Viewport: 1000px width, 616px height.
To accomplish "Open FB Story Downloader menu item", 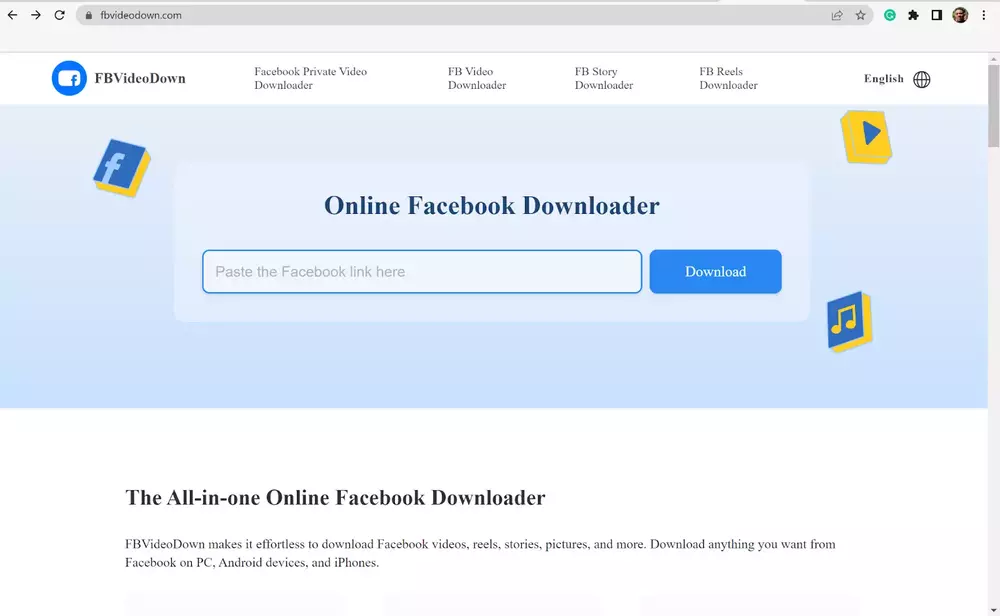I will (x=603, y=78).
